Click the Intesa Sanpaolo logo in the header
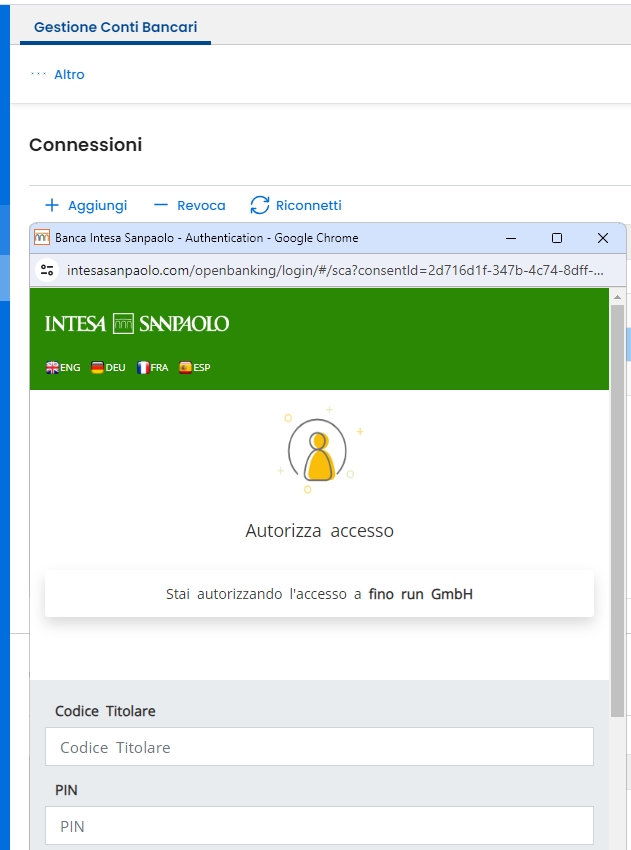Image resolution: width=631 pixels, height=850 pixels. point(137,324)
